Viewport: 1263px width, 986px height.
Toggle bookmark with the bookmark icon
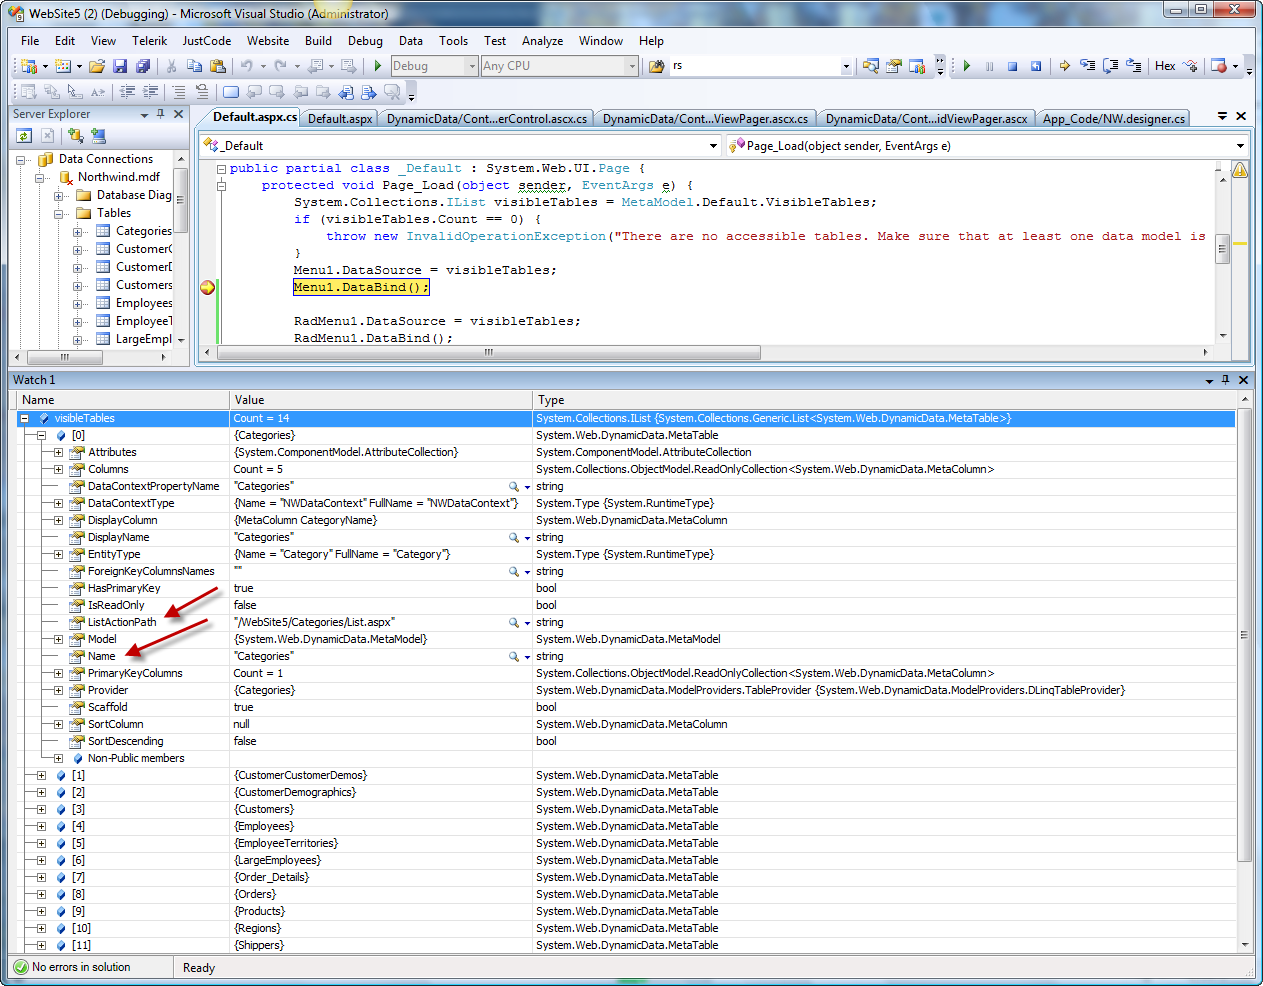pos(231,92)
